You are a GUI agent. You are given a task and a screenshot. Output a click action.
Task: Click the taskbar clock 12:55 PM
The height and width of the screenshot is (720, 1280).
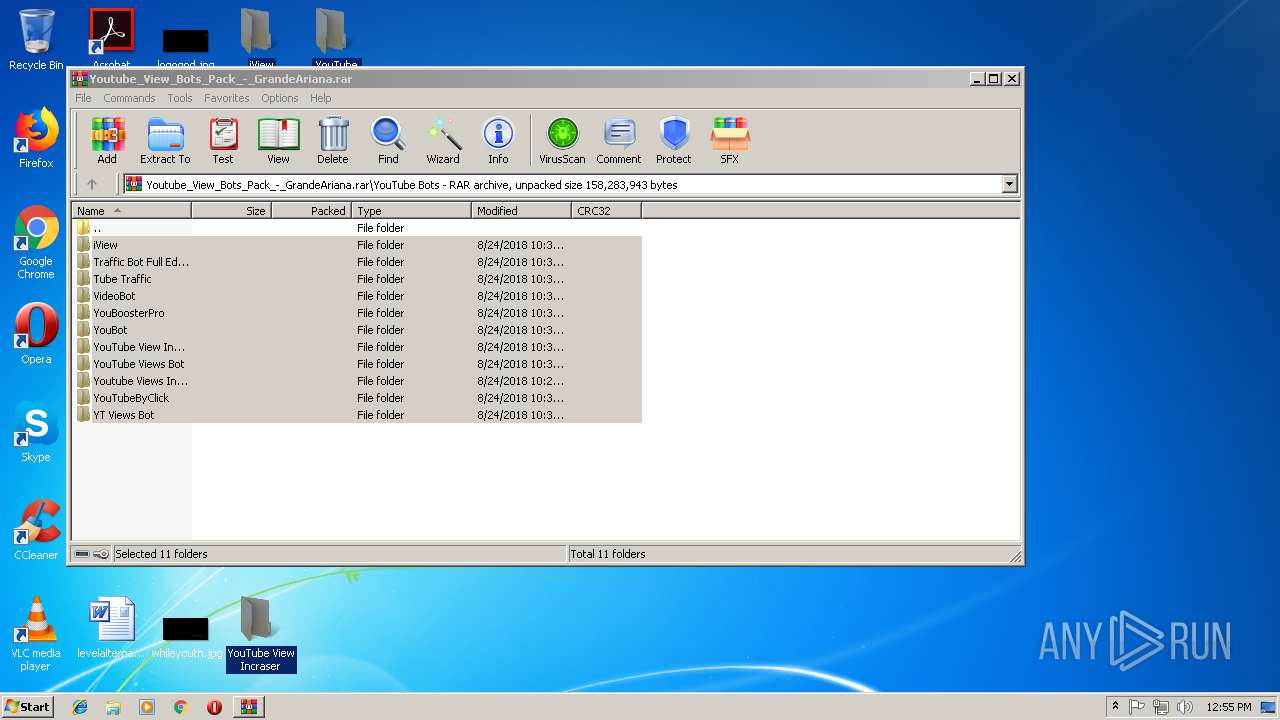coord(1228,707)
